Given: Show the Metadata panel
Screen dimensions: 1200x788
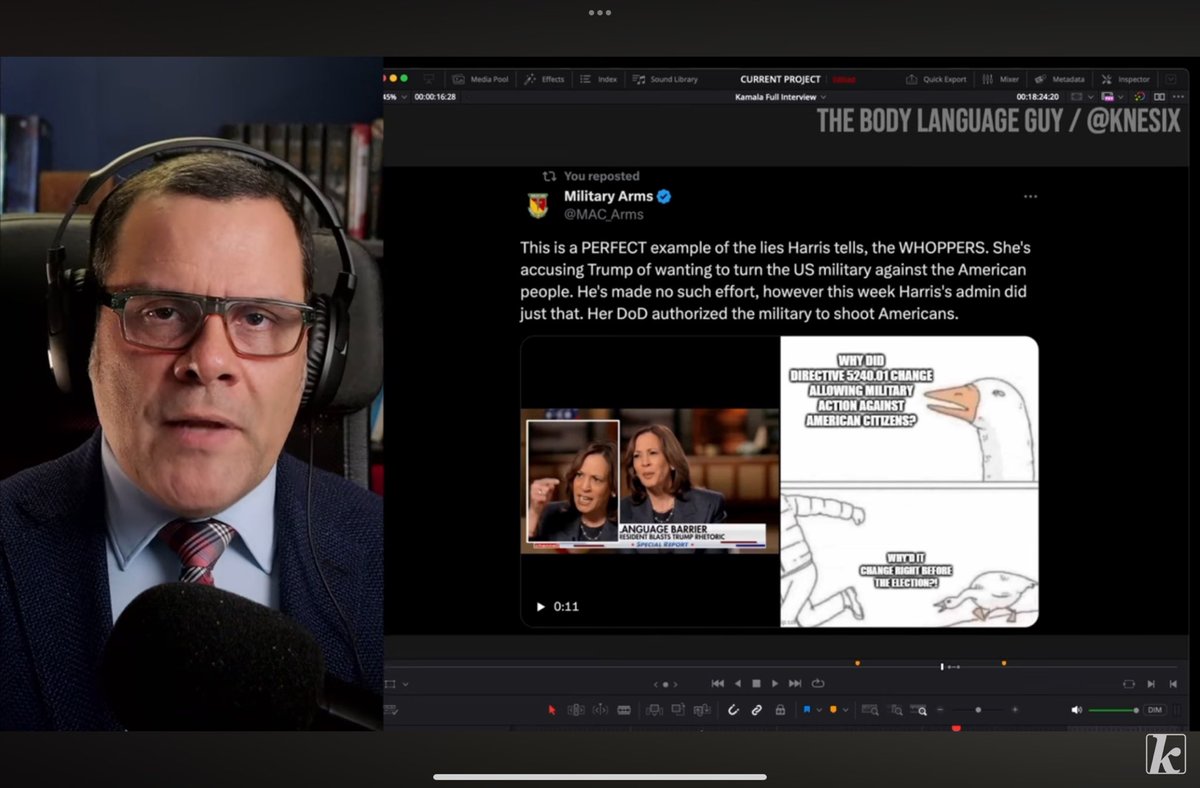Looking at the screenshot, I should [x=1060, y=79].
